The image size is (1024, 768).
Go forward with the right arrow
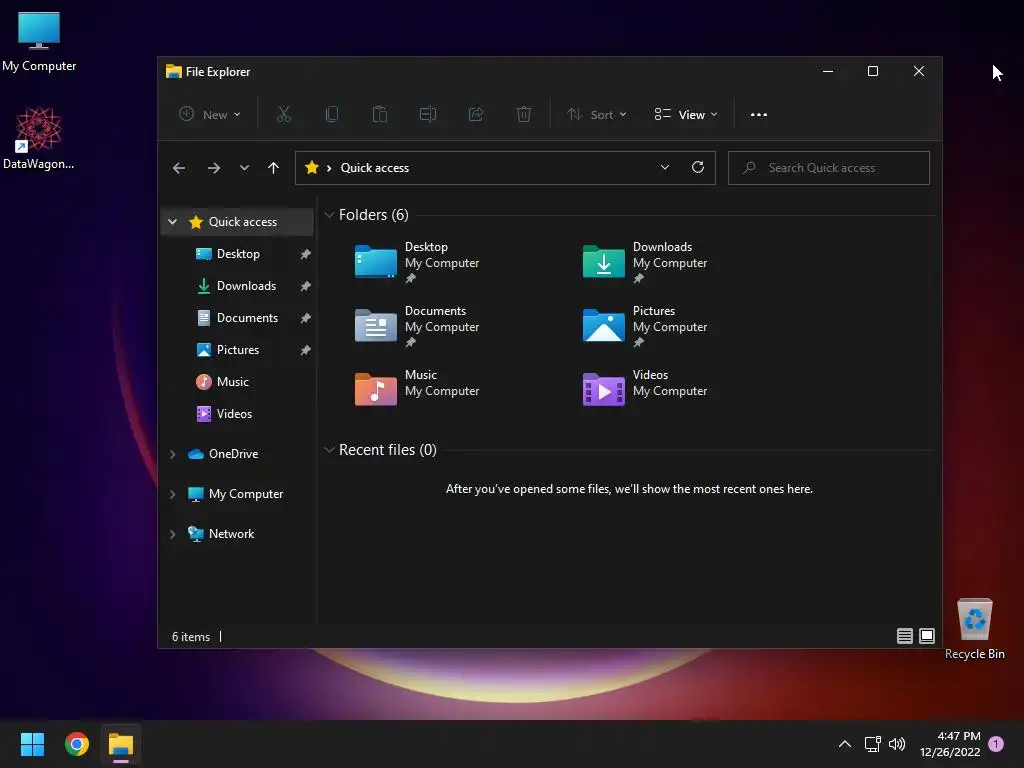tap(214, 168)
